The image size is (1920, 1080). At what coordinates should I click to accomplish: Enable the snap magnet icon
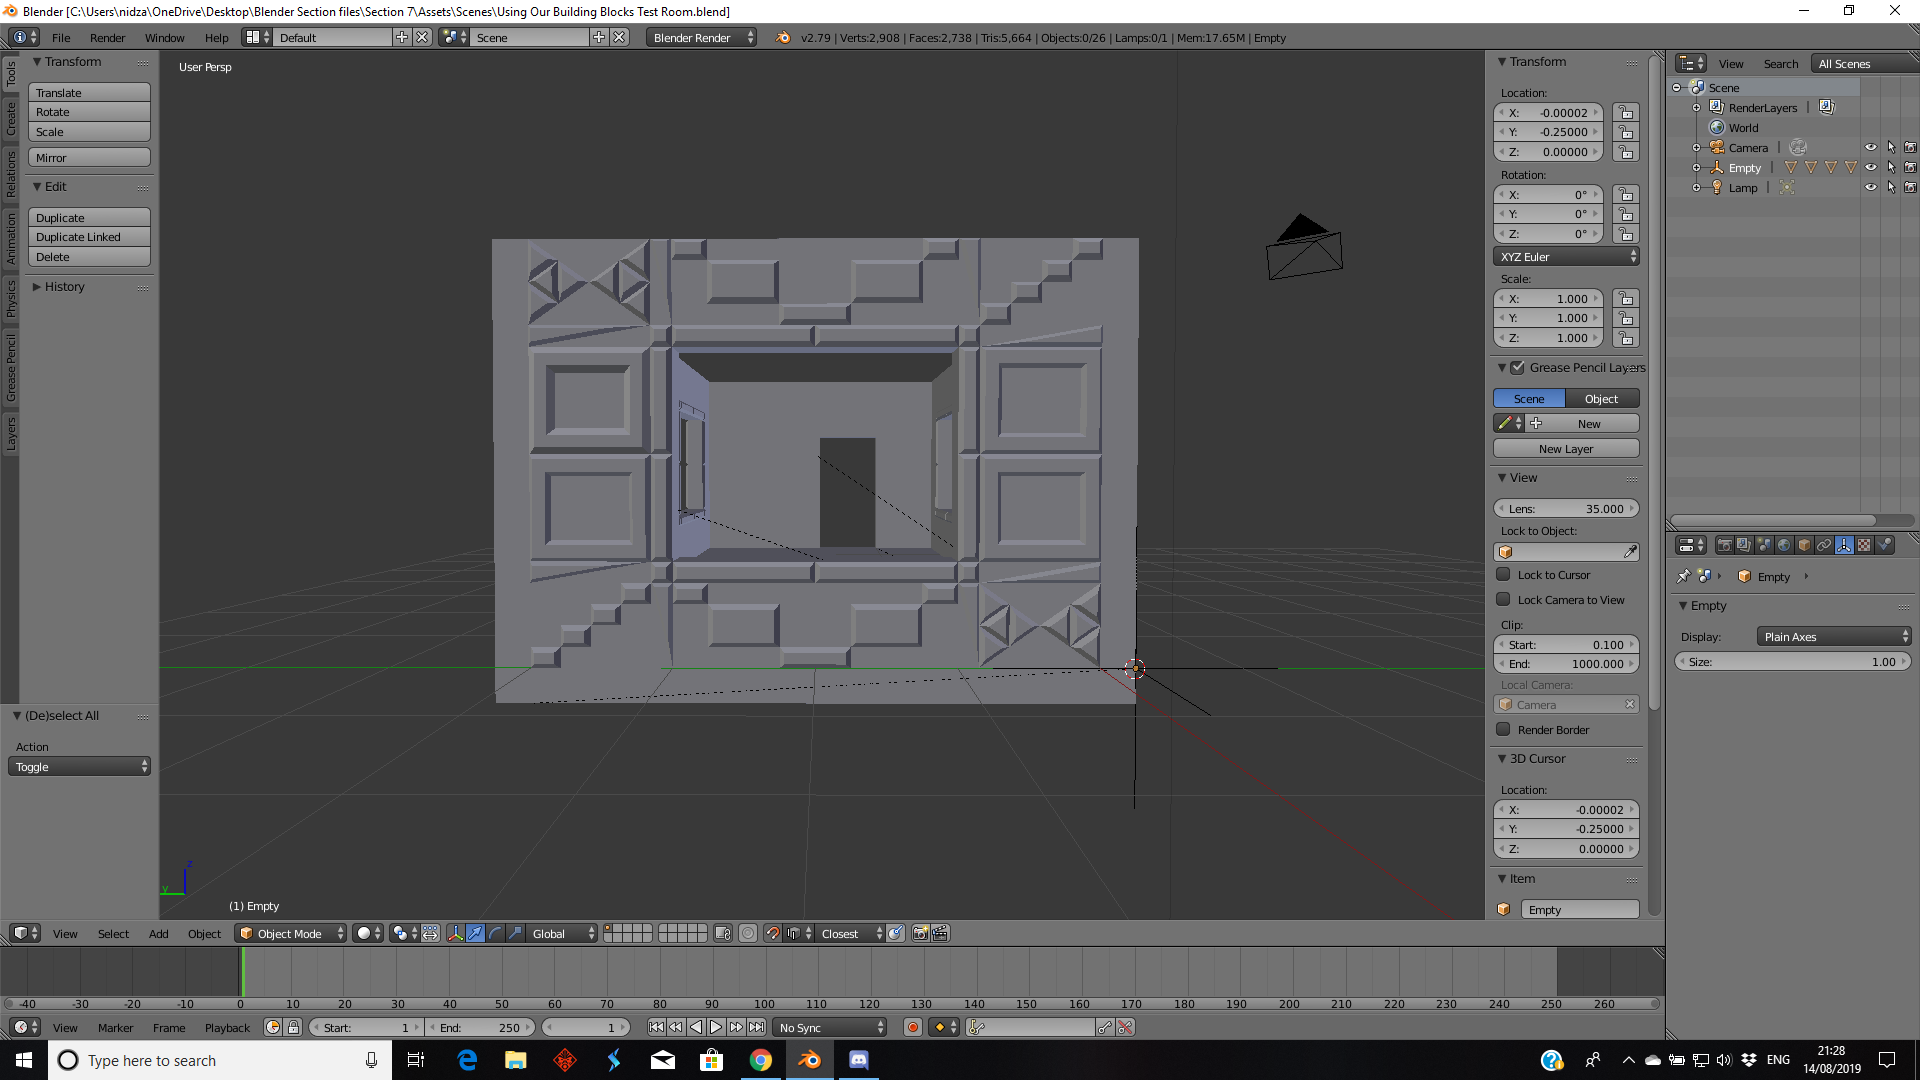pyautogui.click(x=772, y=934)
